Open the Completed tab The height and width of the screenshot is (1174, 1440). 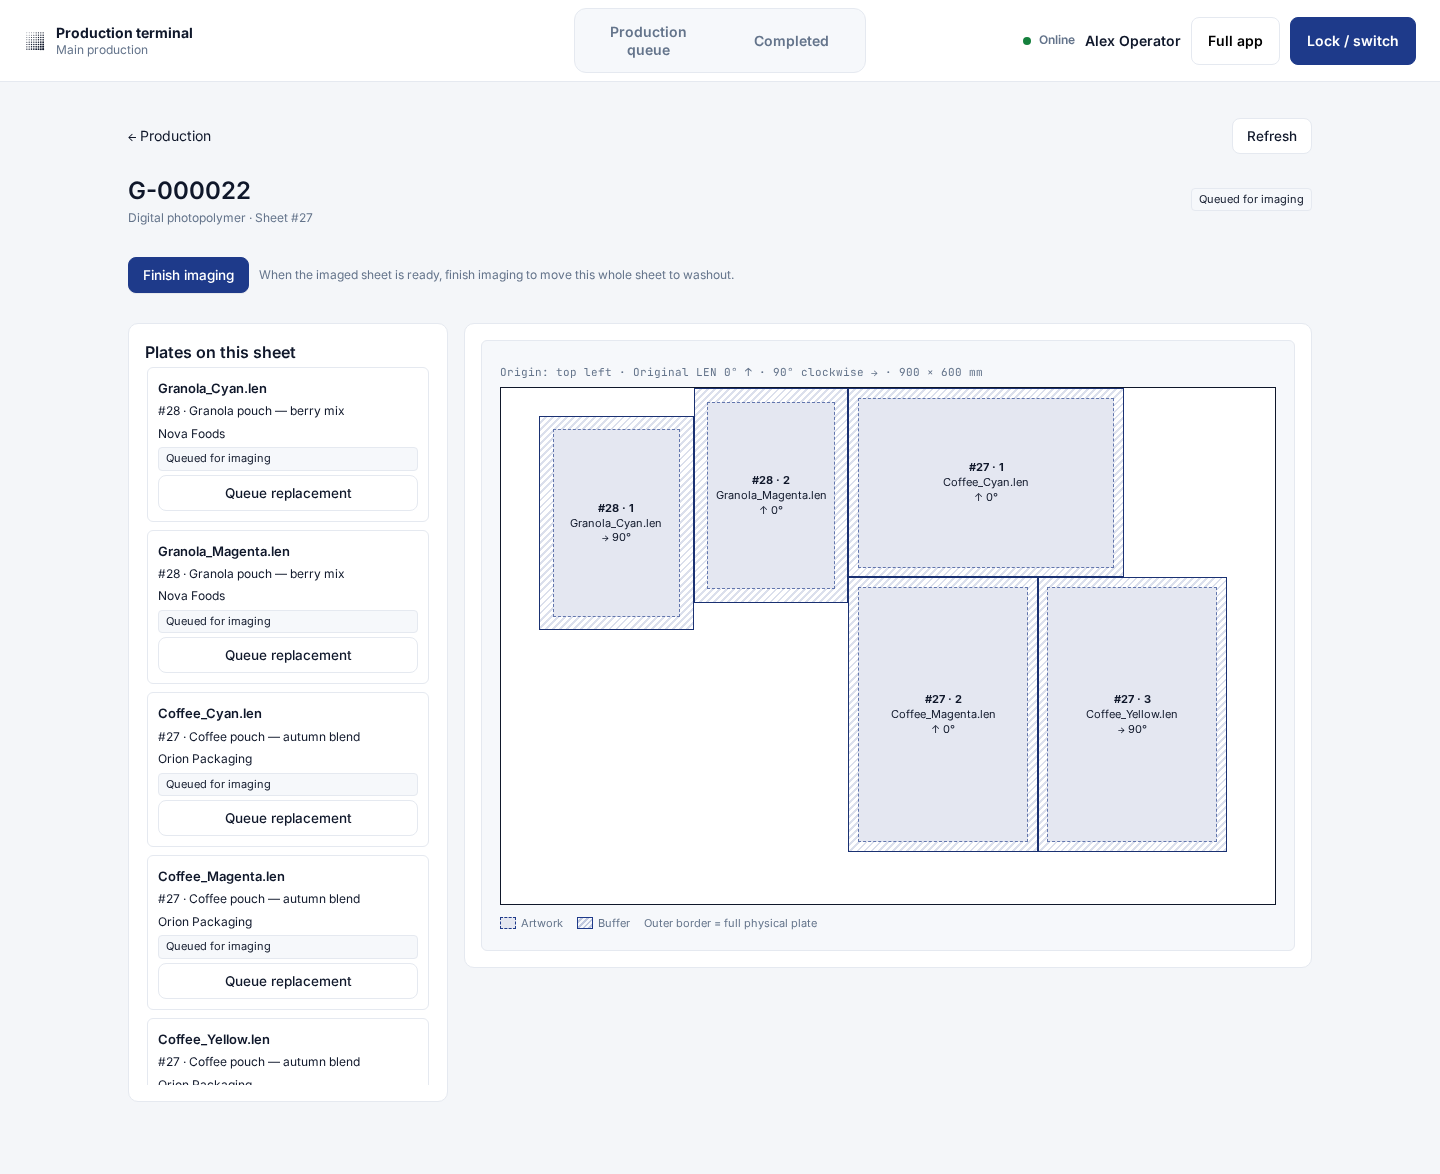(x=791, y=41)
